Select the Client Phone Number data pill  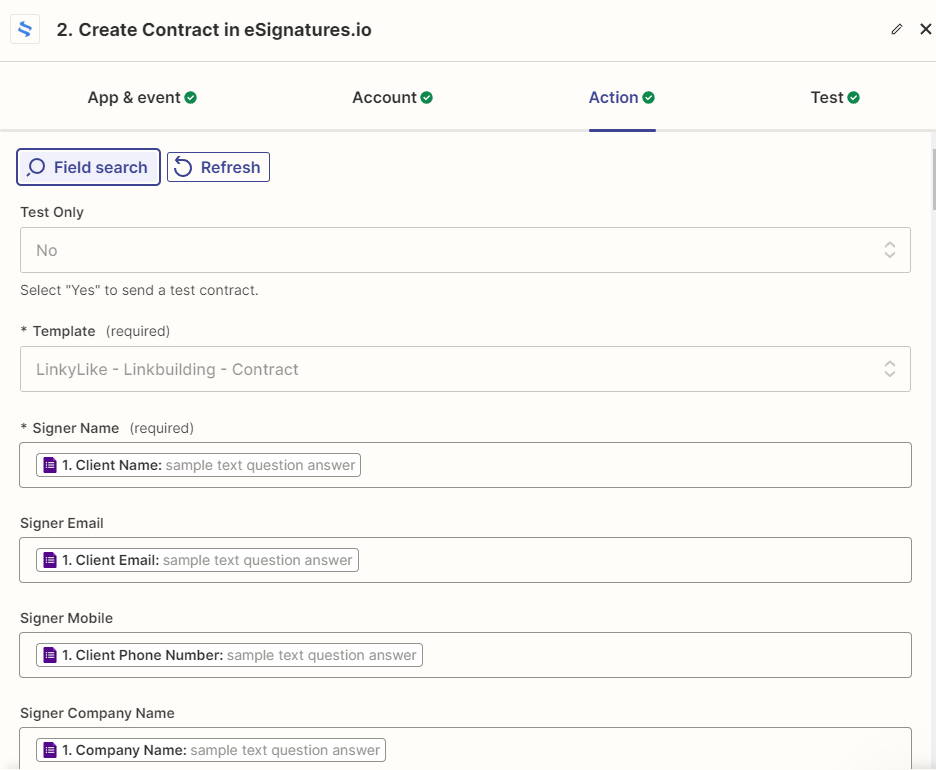[229, 655]
